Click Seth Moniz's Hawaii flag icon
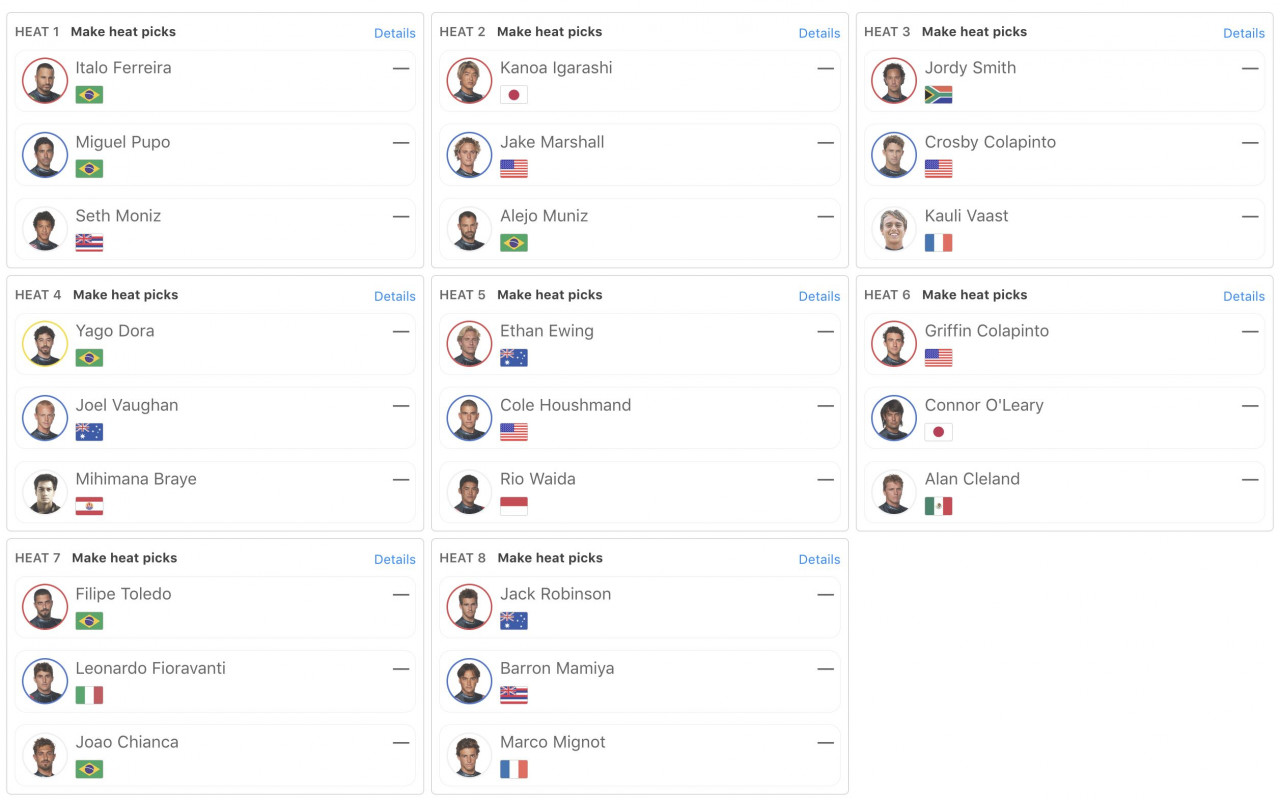 tap(89, 243)
